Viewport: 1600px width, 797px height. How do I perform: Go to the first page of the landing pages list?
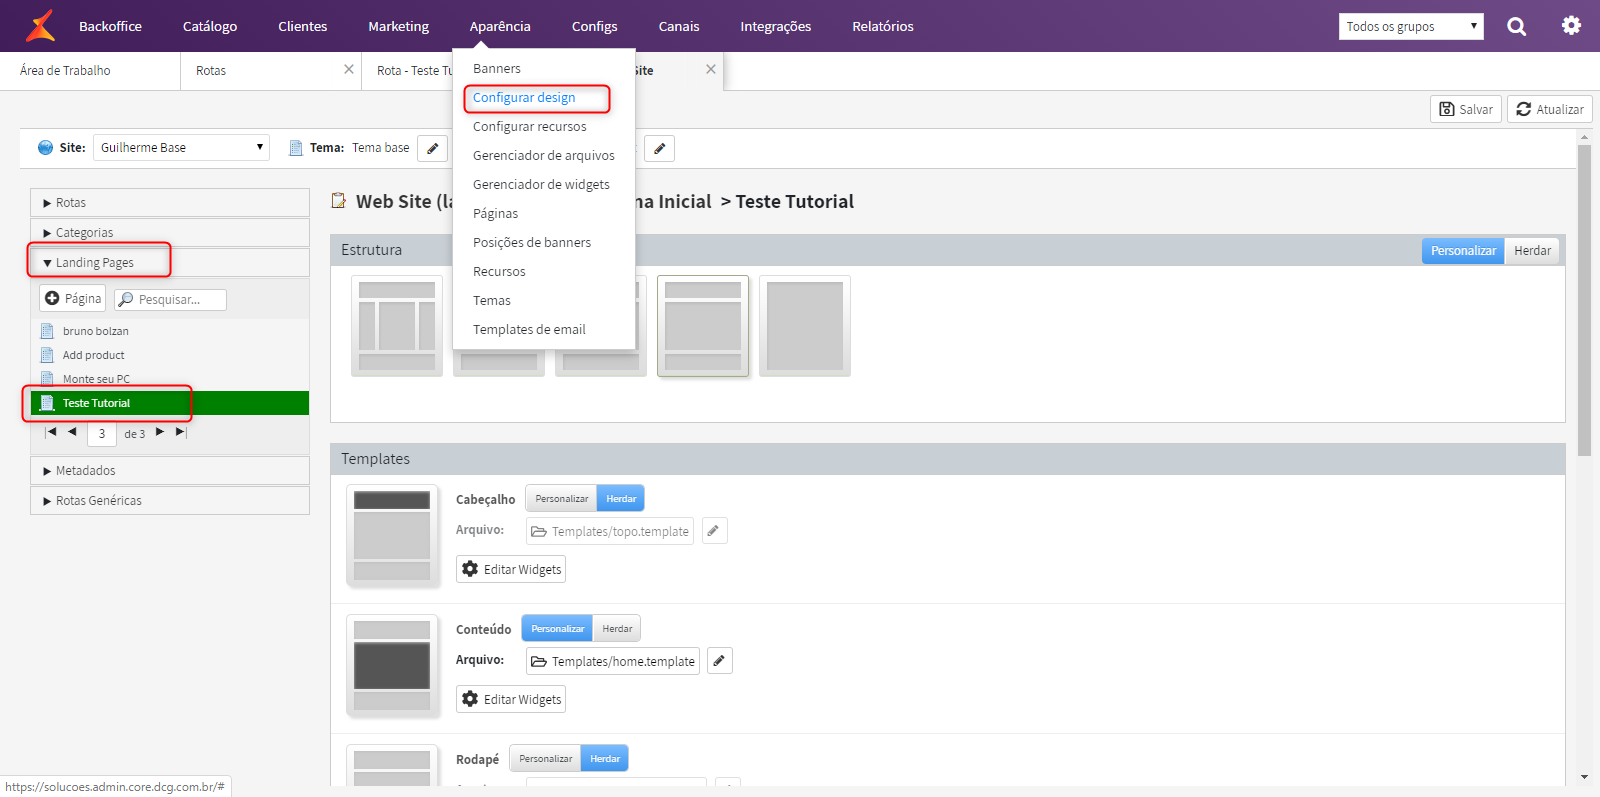tap(51, 432)
